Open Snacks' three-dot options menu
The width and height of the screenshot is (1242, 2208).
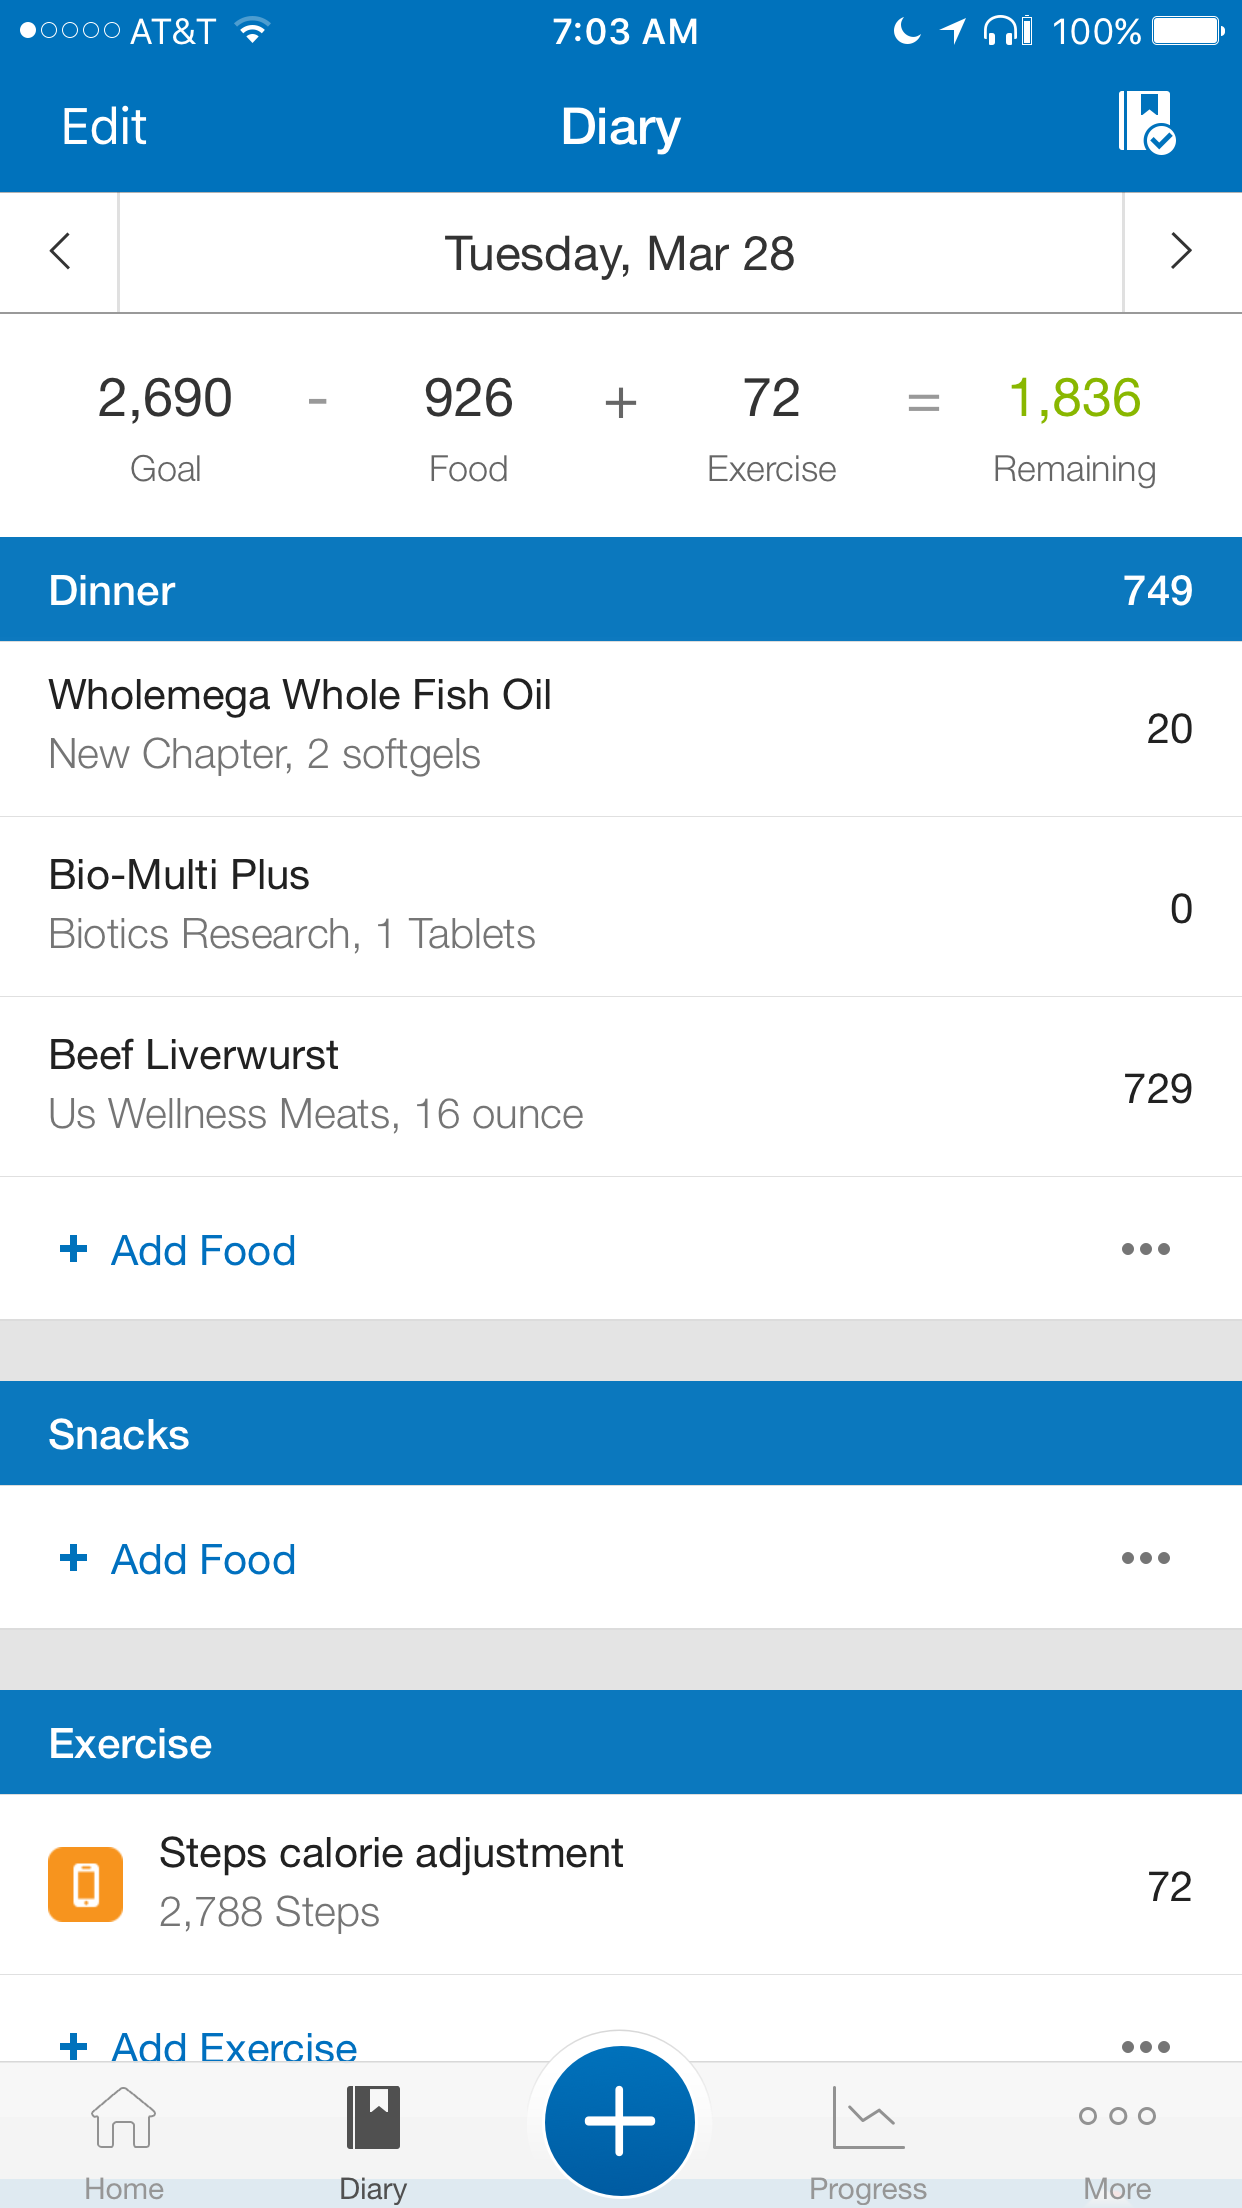coord(1145,1558)
